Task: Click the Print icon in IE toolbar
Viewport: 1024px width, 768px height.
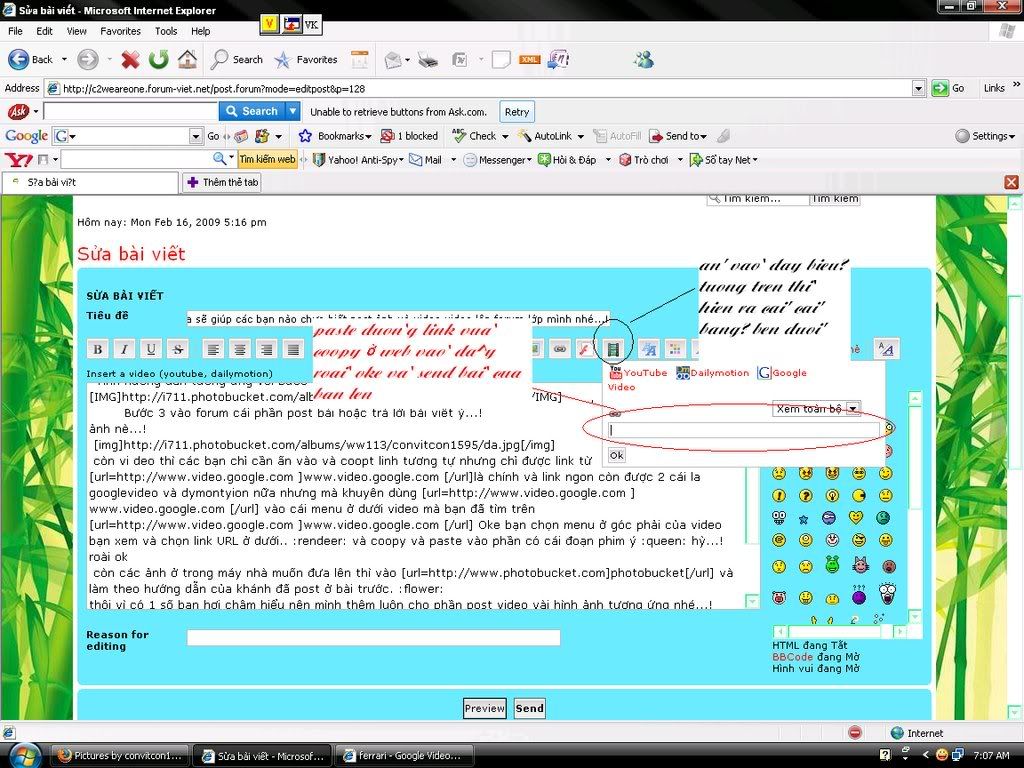Action: point(428,60)
